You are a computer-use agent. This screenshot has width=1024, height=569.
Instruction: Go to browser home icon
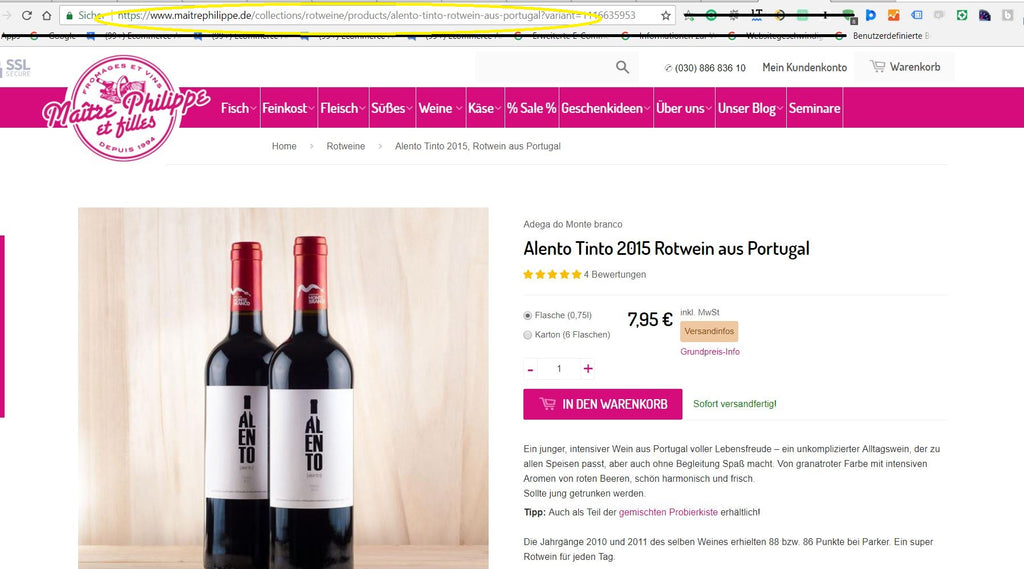click(46, 15)
